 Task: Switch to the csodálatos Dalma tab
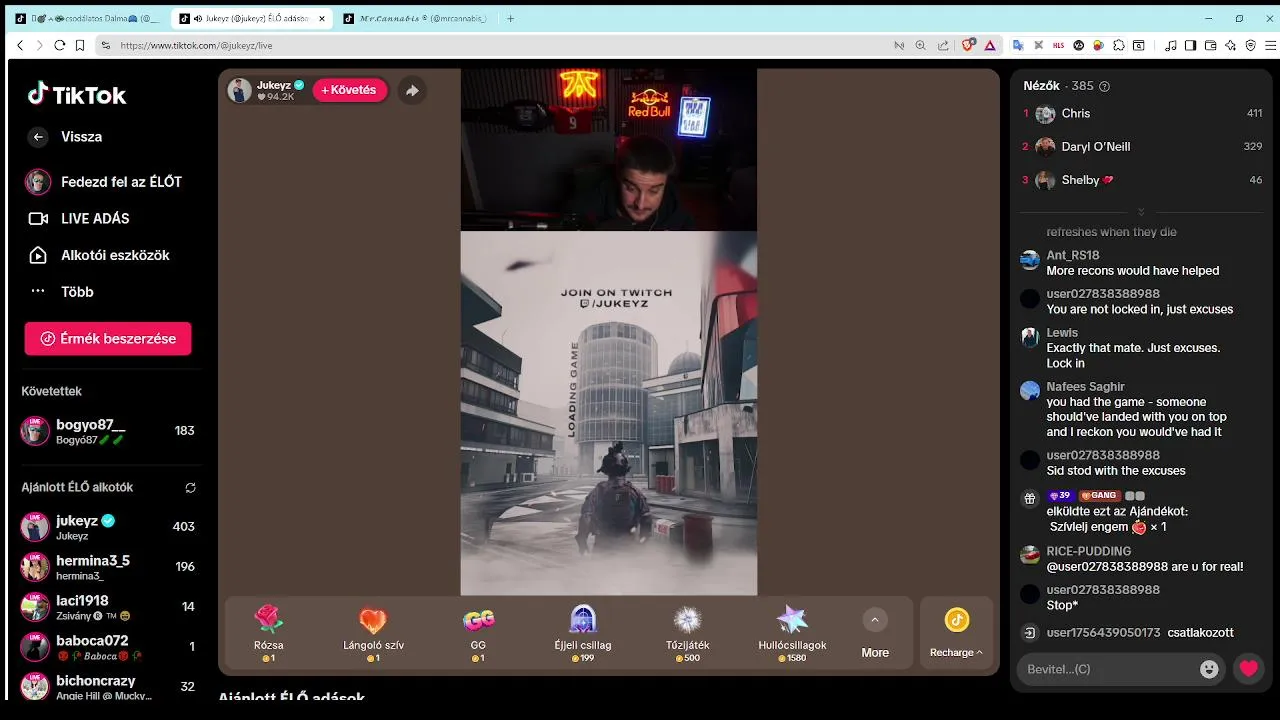click(86, 18)
